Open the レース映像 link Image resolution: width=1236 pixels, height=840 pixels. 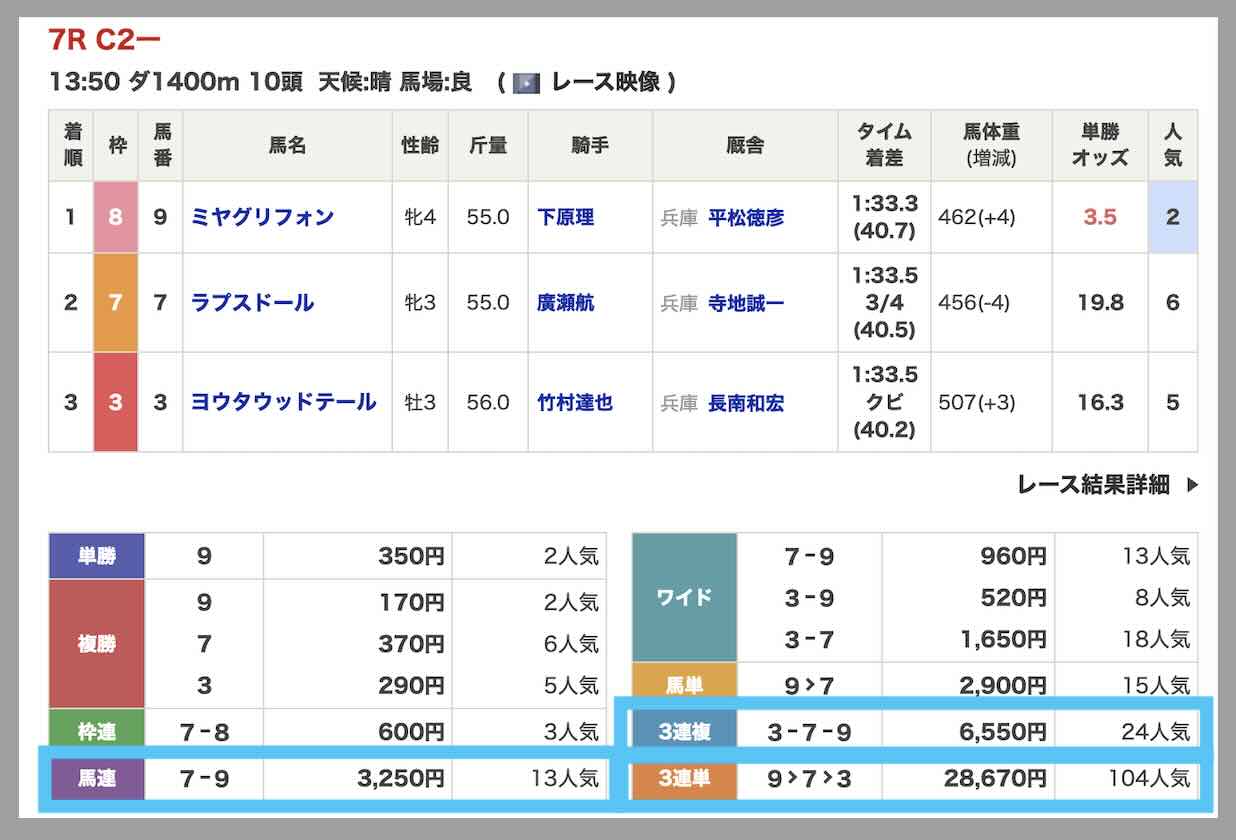pos(606,83)
